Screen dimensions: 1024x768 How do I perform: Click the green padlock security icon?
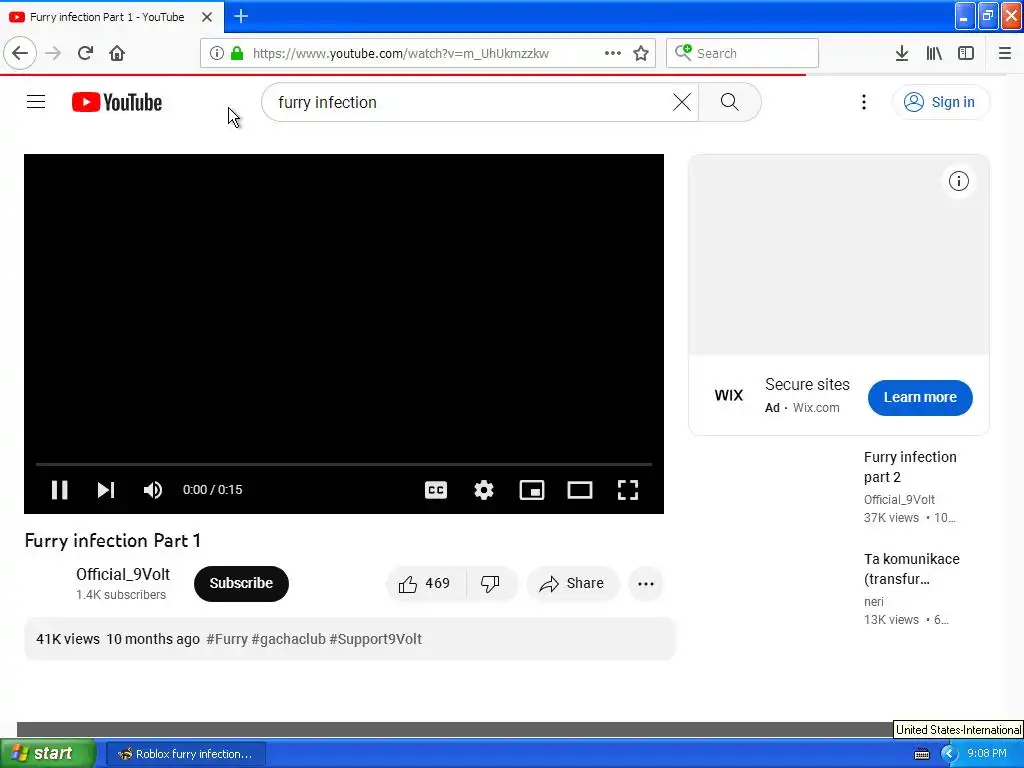(237, 53)
